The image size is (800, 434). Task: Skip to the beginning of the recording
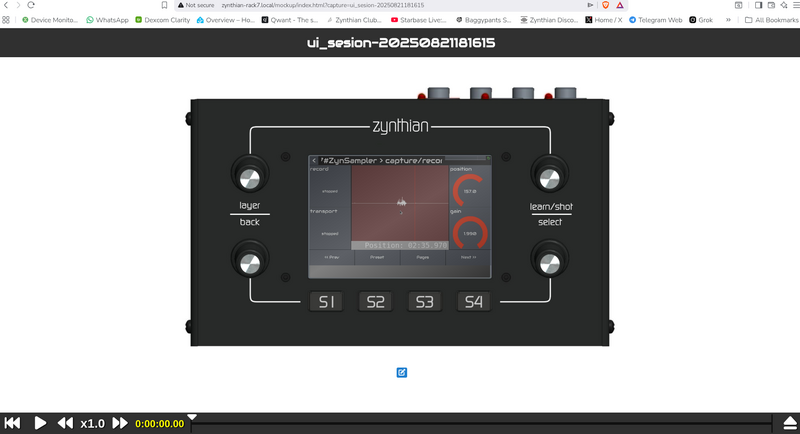click(12, 423)
